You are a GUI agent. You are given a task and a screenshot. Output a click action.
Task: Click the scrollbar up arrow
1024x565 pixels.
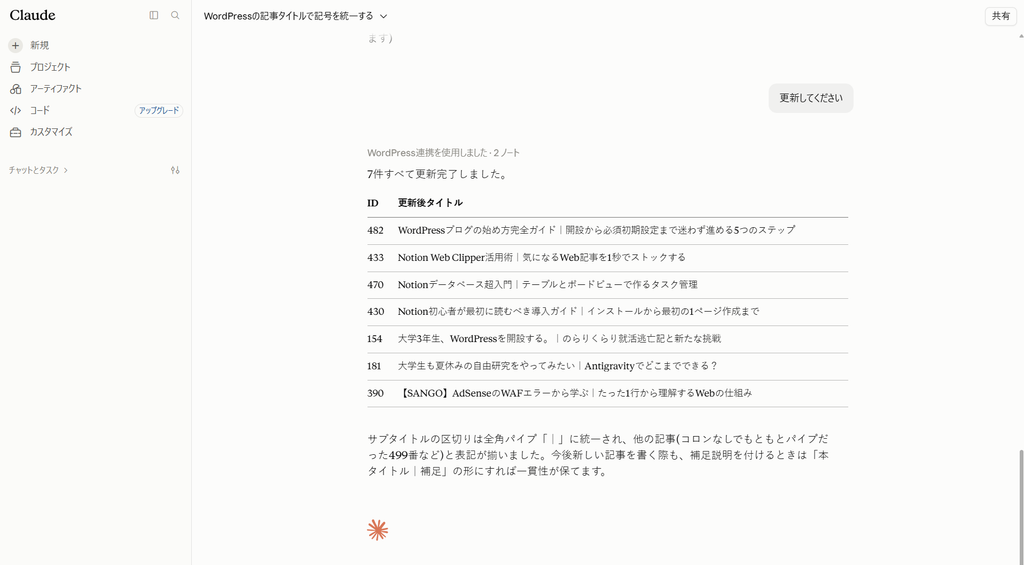(1020, 36)
